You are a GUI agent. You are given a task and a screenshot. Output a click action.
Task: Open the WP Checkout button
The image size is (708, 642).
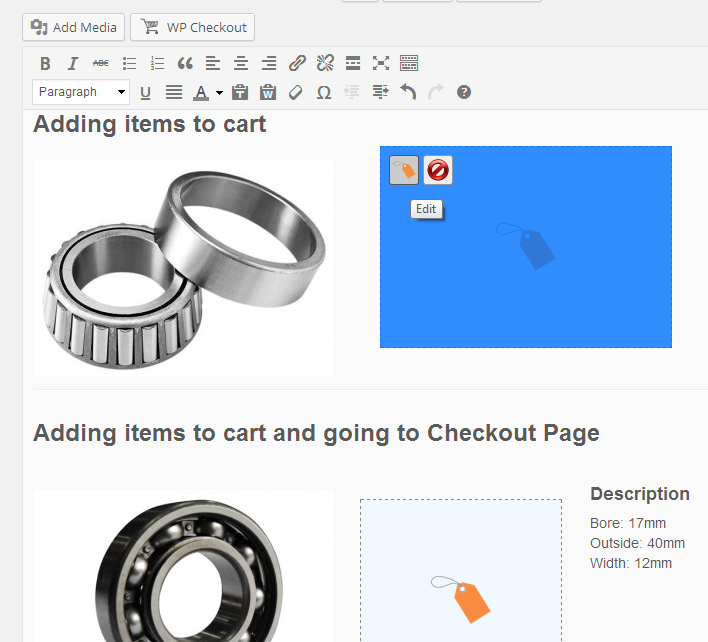pyautogui.click(x=192, y=27)
